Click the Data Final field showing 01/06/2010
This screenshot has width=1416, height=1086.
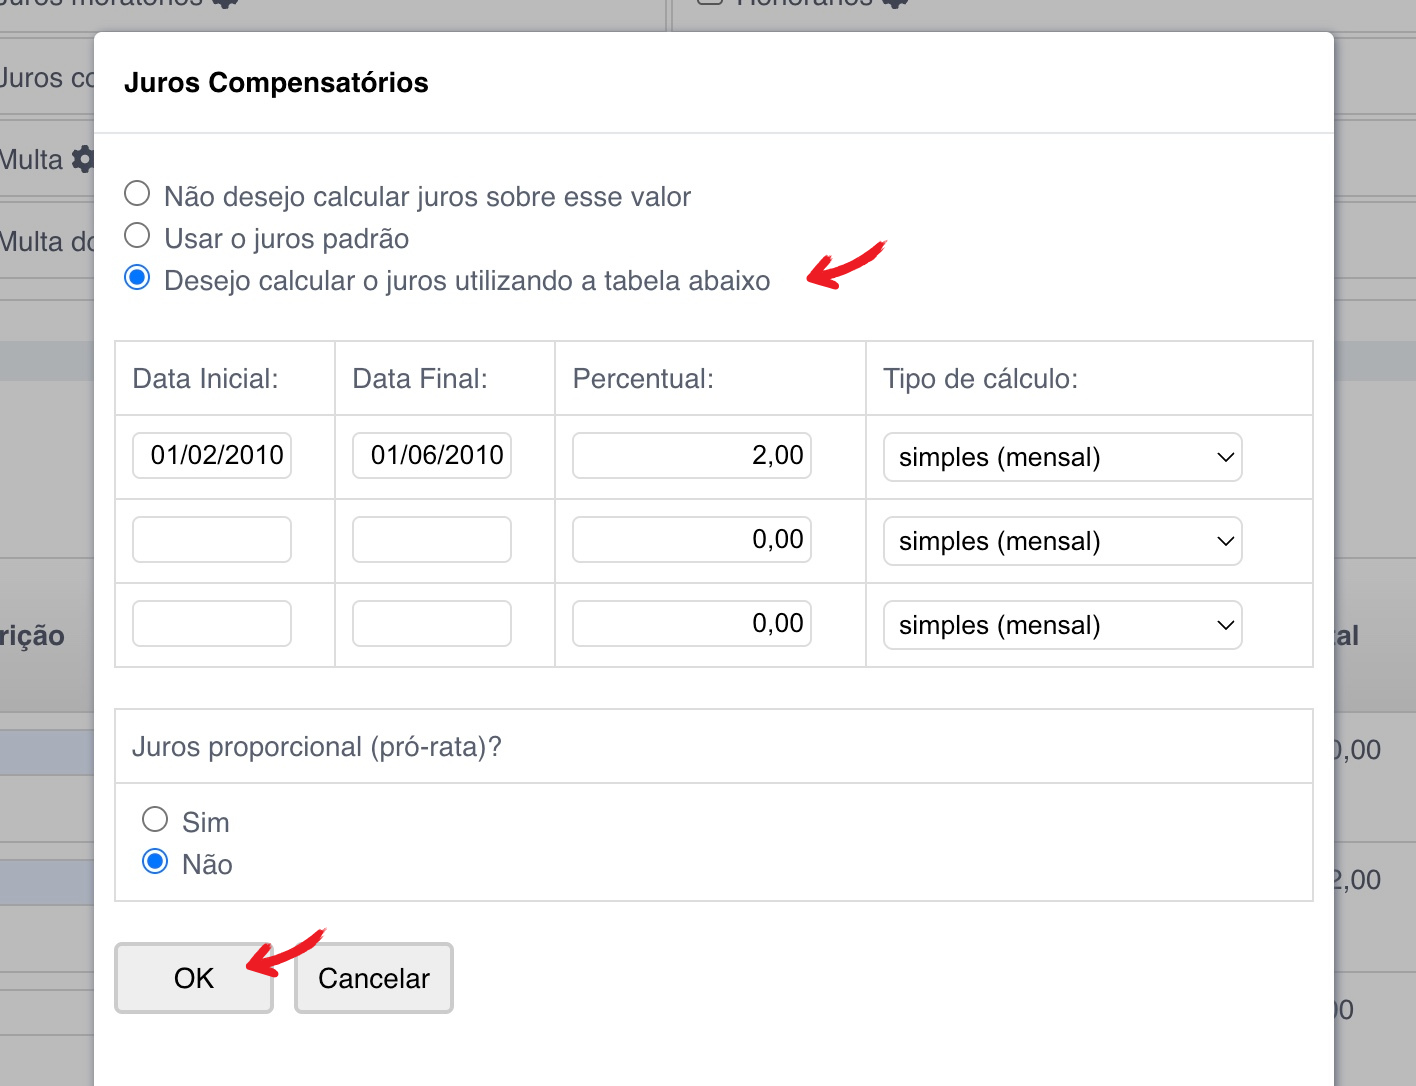[432, 456]
